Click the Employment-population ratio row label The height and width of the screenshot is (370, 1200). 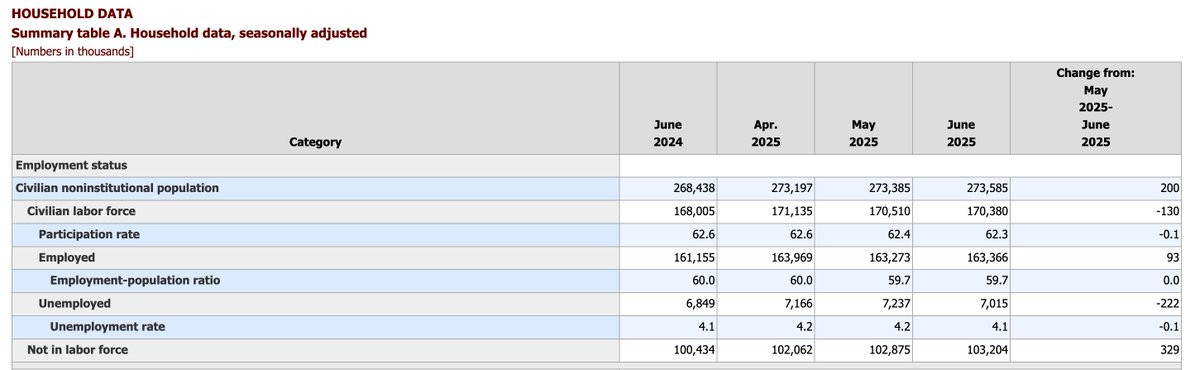(135, 280)
